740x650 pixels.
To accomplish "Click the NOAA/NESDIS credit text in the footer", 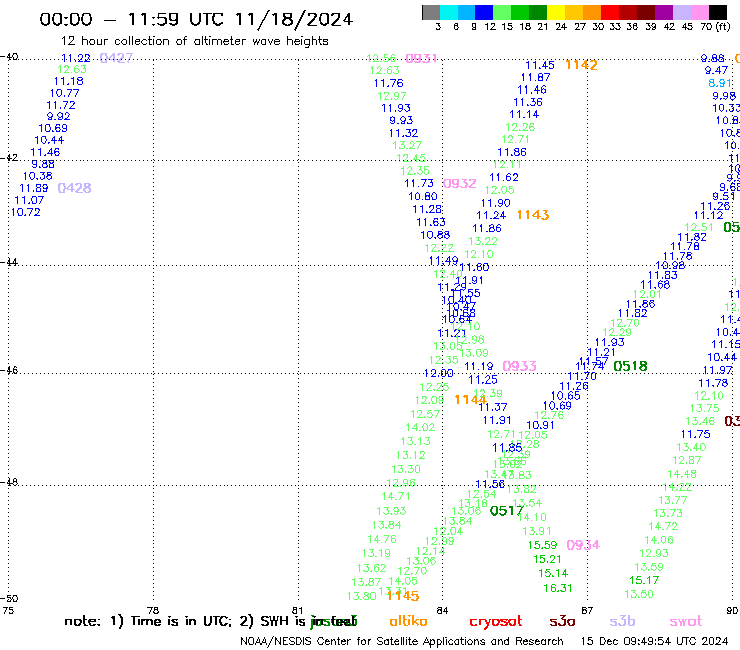I will [402, 641].
